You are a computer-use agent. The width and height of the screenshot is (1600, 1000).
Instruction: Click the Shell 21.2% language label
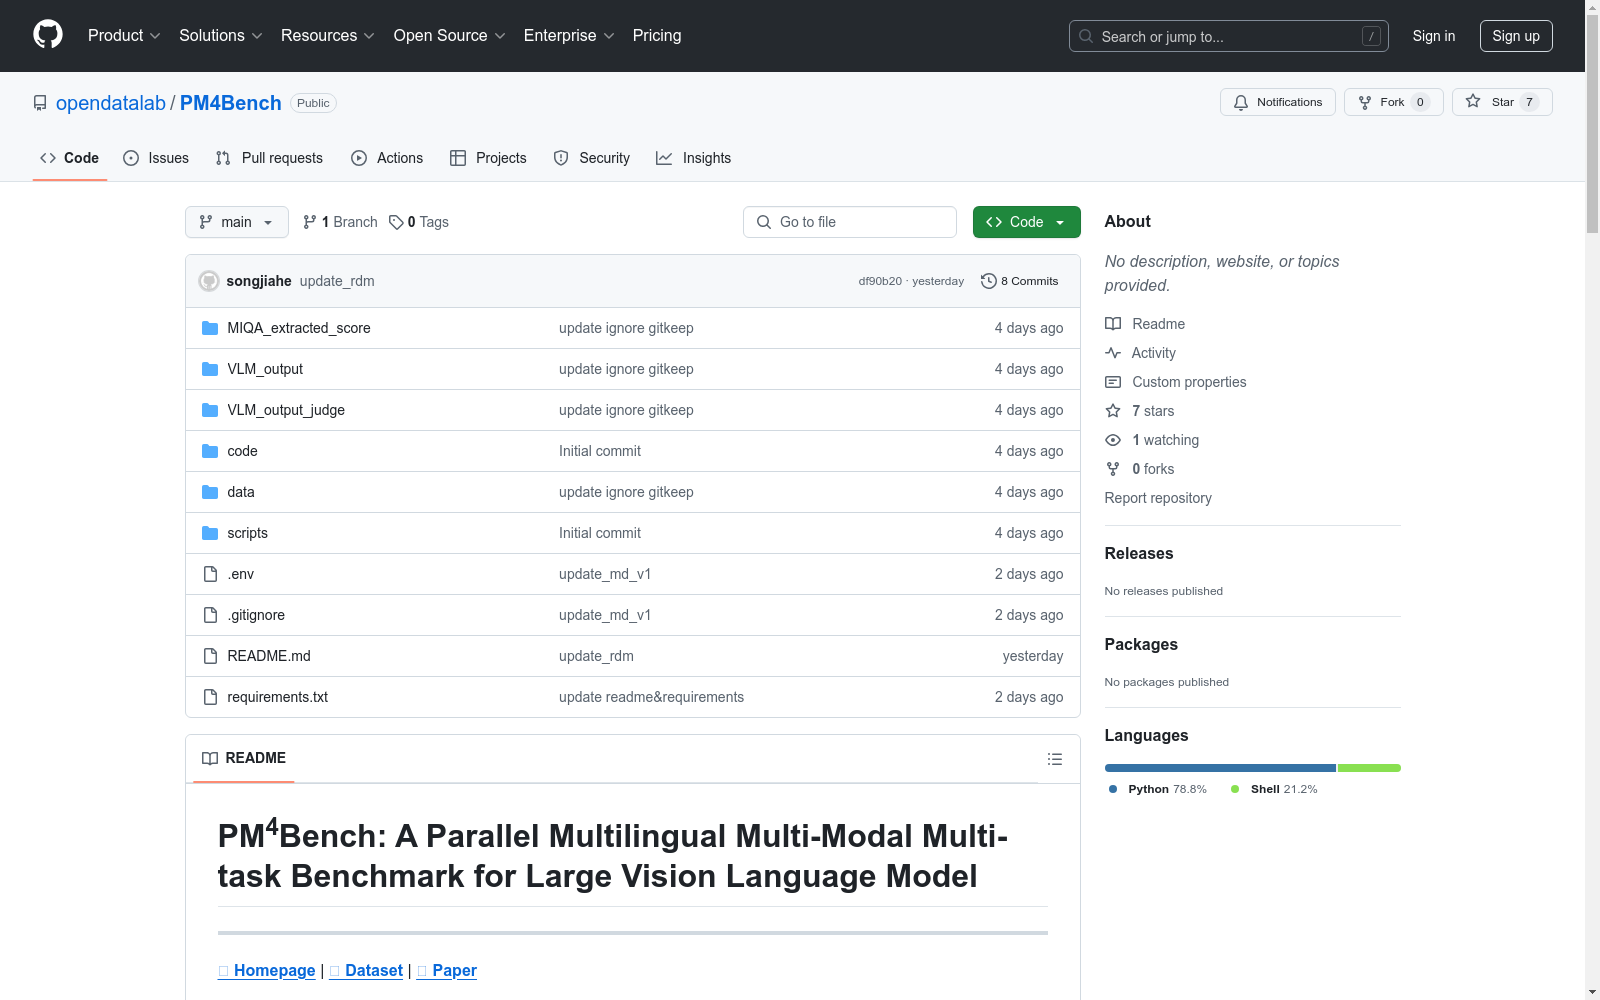(x=1274, y=789)
